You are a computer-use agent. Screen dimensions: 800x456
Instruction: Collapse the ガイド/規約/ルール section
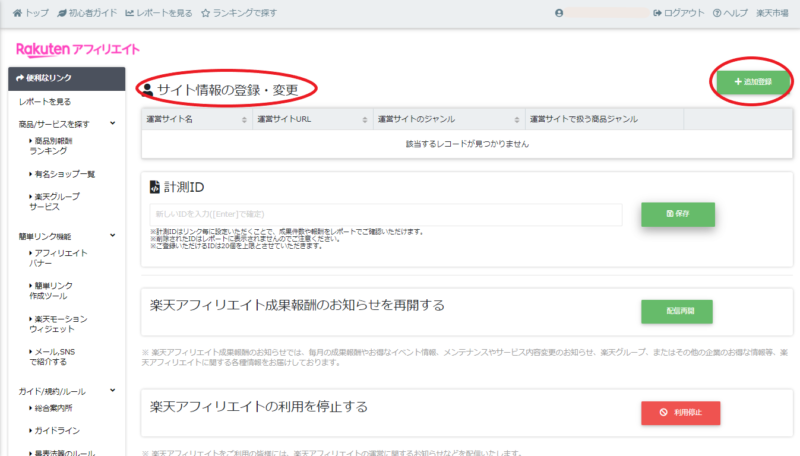(x=67, y=391)
